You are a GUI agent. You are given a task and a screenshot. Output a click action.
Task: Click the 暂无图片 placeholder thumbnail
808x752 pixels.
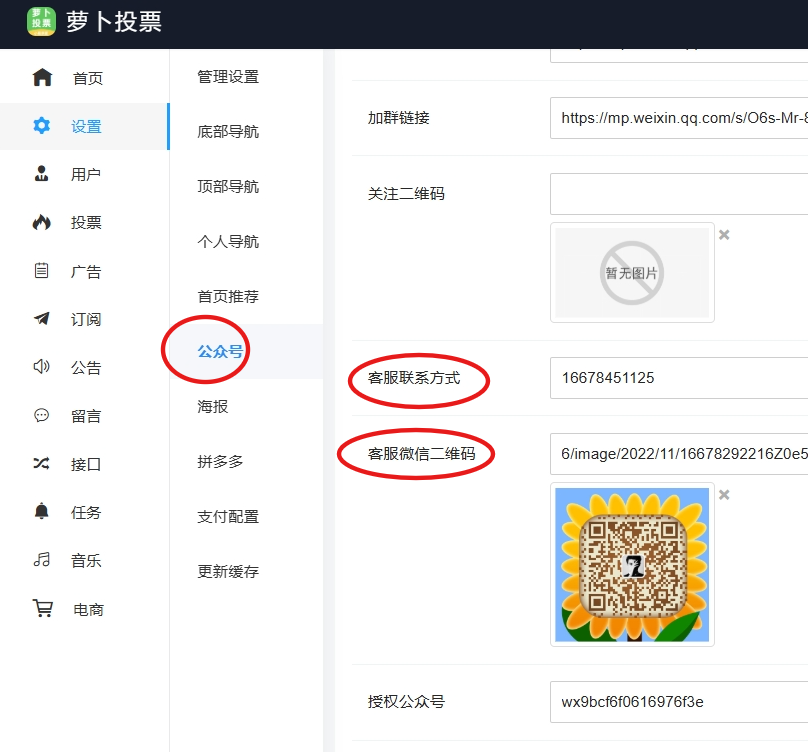coord(632,273)
